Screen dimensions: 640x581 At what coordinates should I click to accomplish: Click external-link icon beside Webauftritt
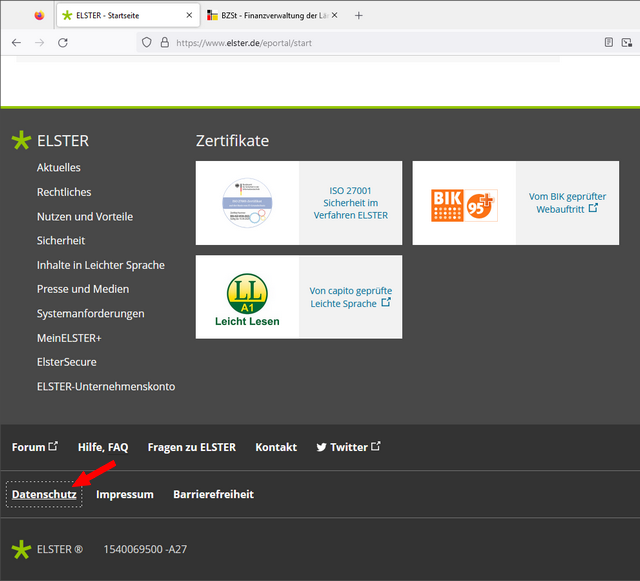tap(593, 208)
